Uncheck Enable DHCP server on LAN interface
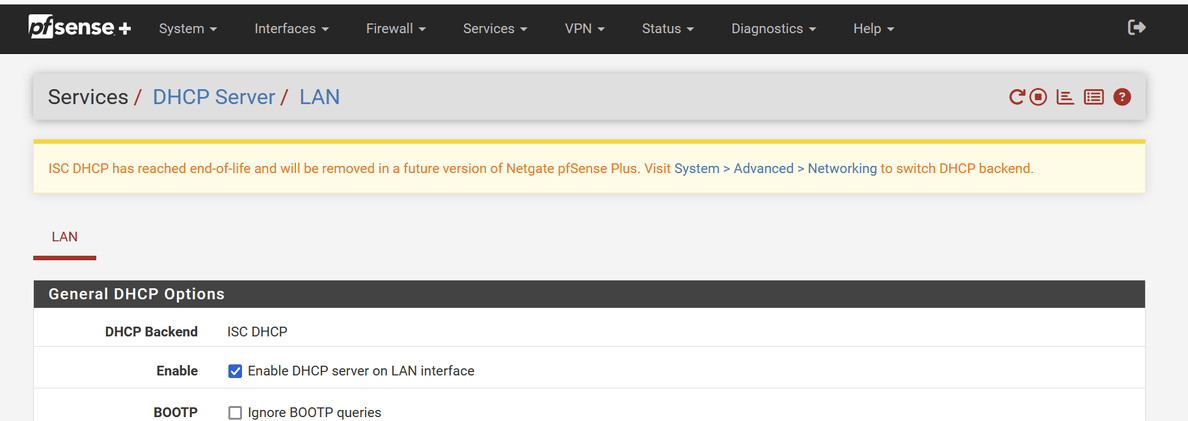 235,371
